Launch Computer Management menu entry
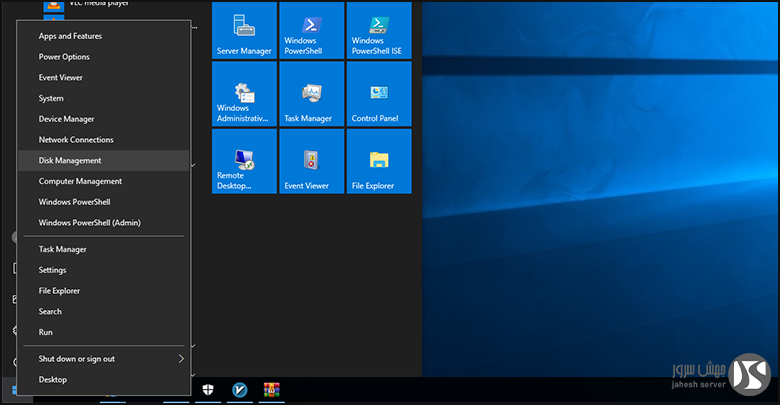 click(x=103, y=181)
